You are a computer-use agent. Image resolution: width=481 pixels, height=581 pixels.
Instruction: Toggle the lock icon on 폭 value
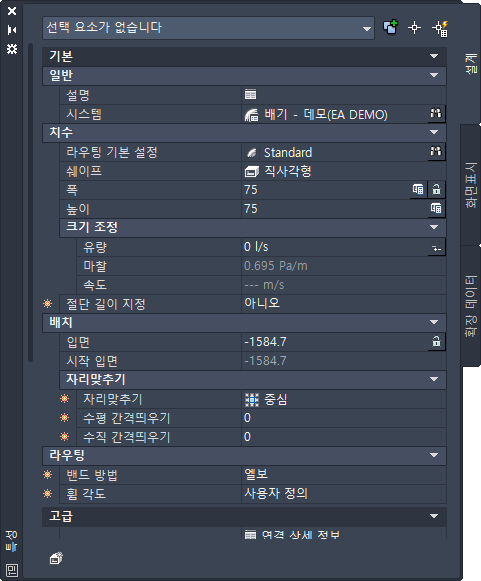436,189
